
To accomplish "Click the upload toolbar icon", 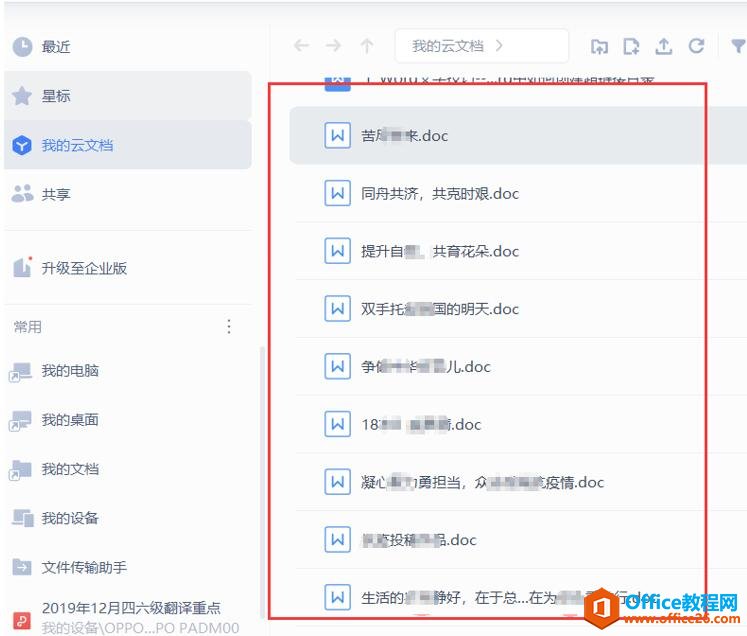I will pos(664,46).
